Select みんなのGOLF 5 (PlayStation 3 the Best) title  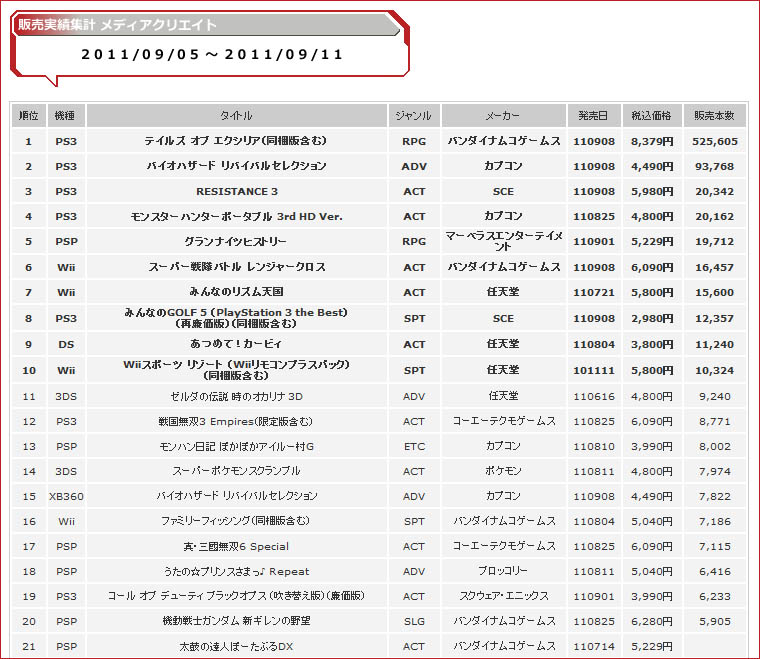pyautogui.click(x=236, y=318)
